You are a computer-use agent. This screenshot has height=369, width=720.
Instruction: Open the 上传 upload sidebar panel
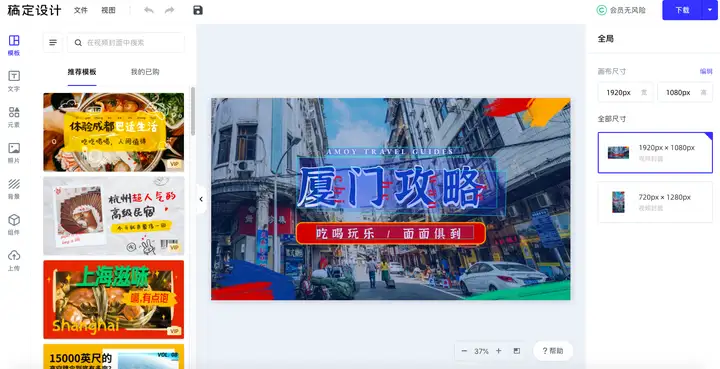pyautogui.click(x=14, y=260)
